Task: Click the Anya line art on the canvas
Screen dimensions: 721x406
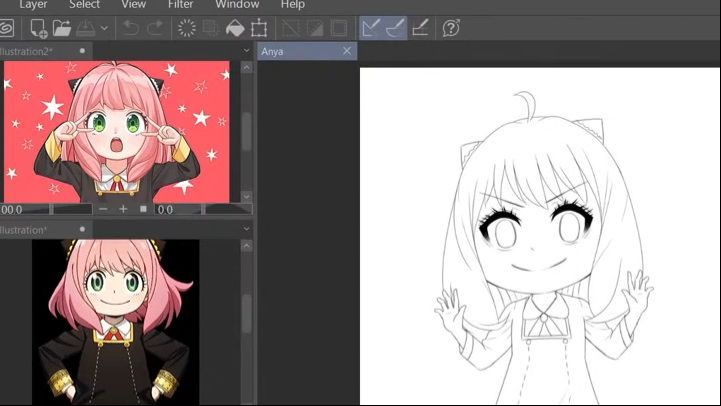Action: coord(544,248)
